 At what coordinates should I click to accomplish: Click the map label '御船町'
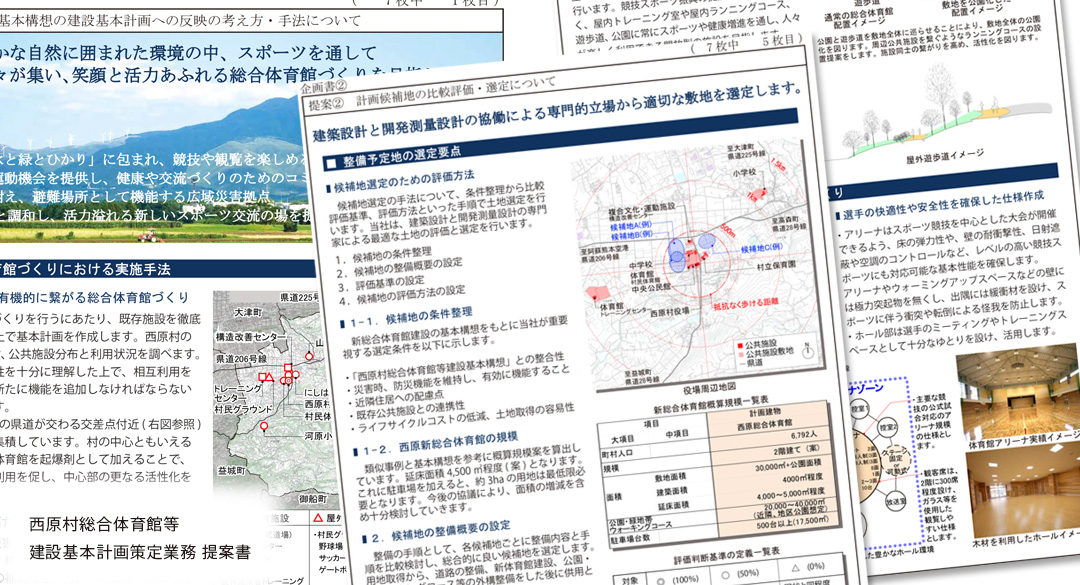(x=312, y=497)
